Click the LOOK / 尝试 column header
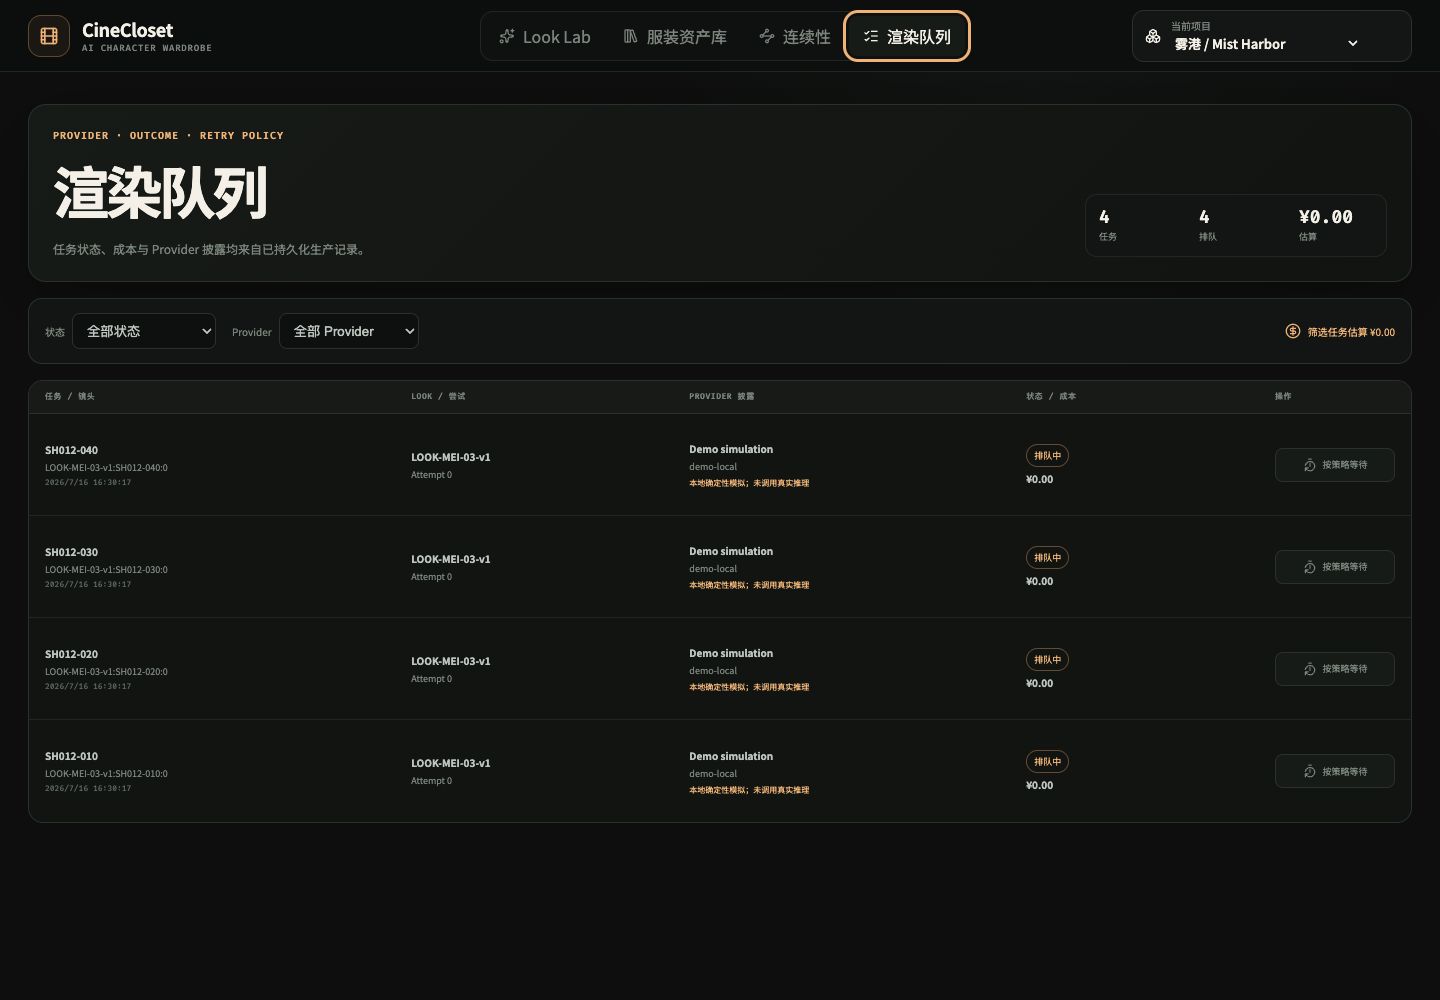 tap(438, 396)
